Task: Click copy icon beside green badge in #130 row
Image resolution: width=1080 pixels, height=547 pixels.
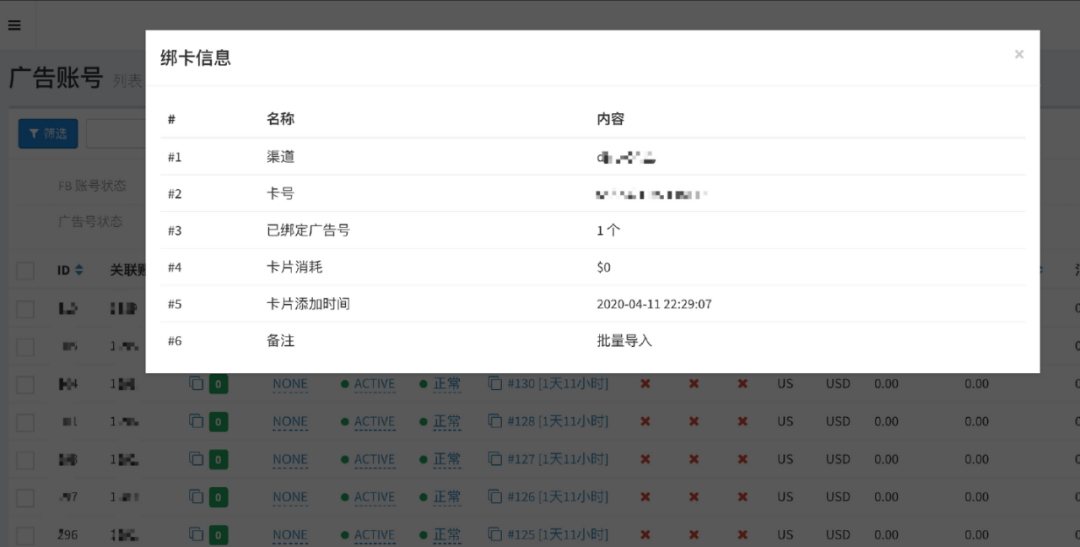Action: pyautogui.click(x=196, y=383)
